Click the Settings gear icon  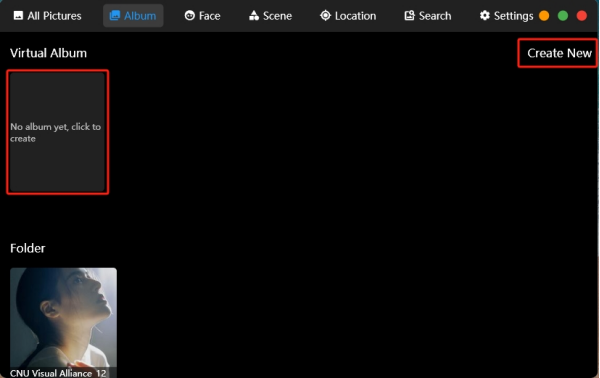[x=484, y=16]
